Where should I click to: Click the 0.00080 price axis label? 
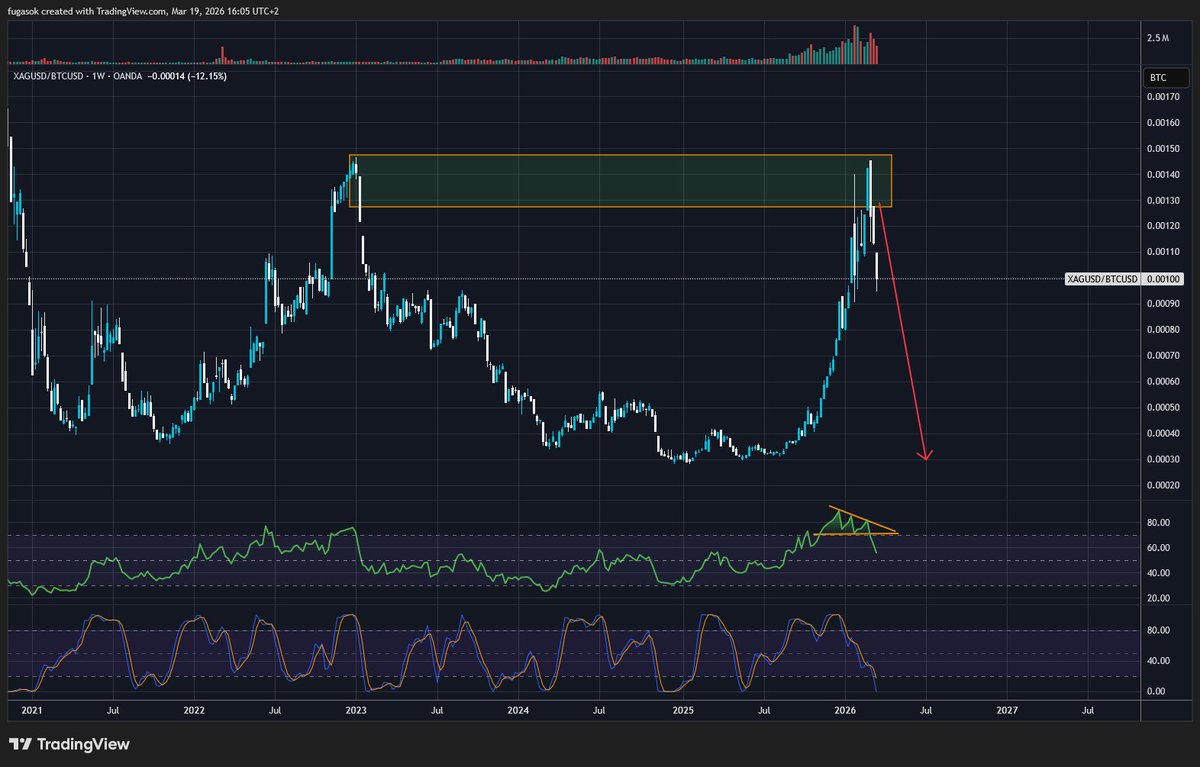click(x=1162, y=329)
